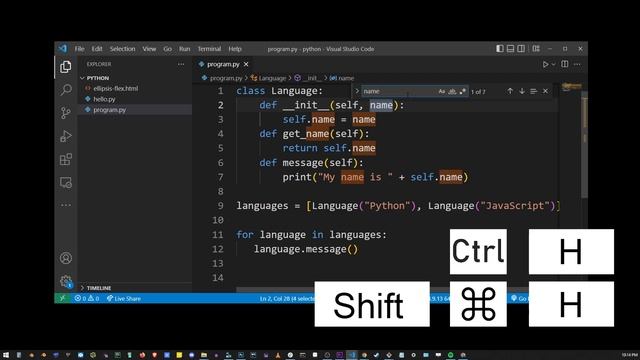Show additional views ellipsis in activity bar

point(66,205)
